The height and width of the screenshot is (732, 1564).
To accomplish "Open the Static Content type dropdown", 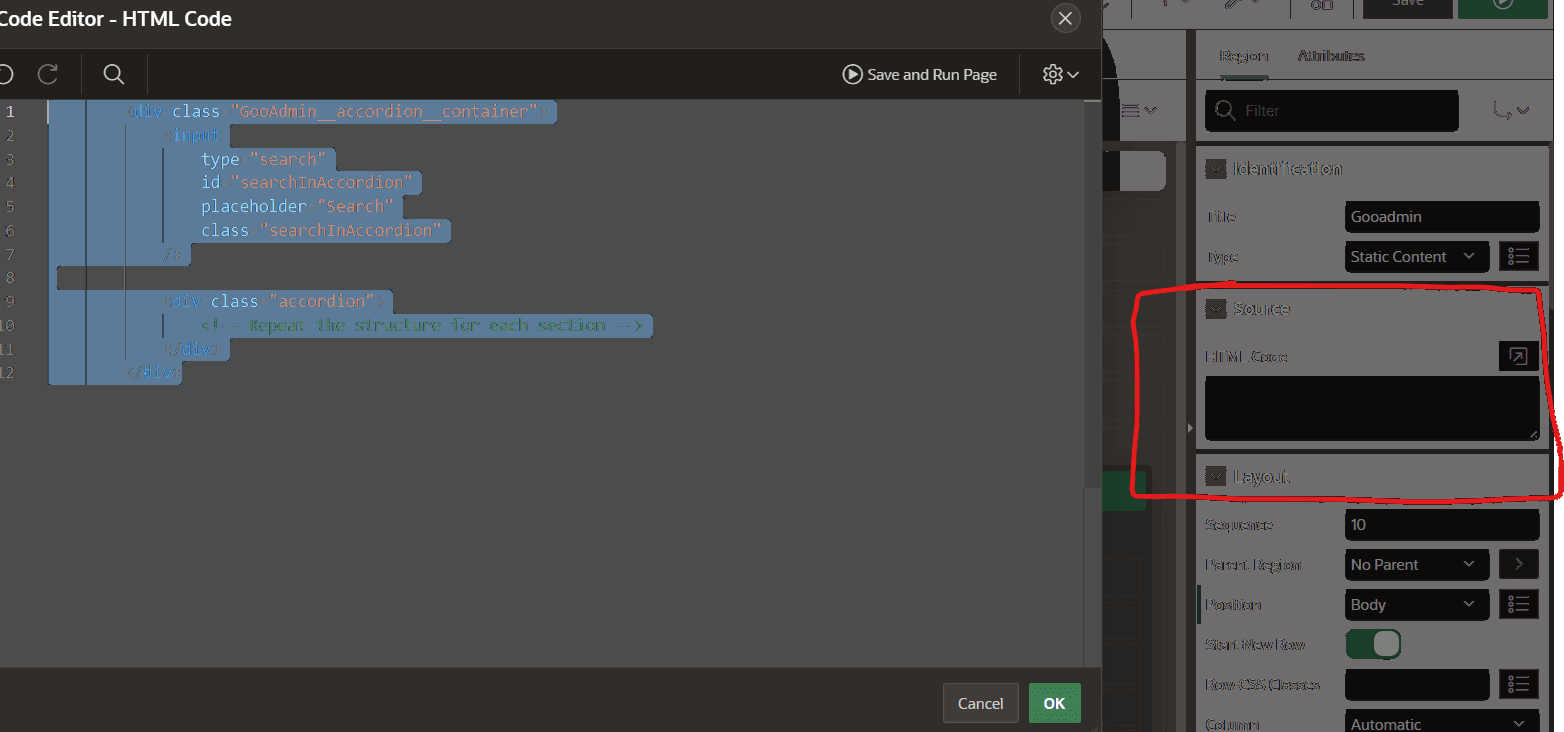I will tap(1416, 256).
